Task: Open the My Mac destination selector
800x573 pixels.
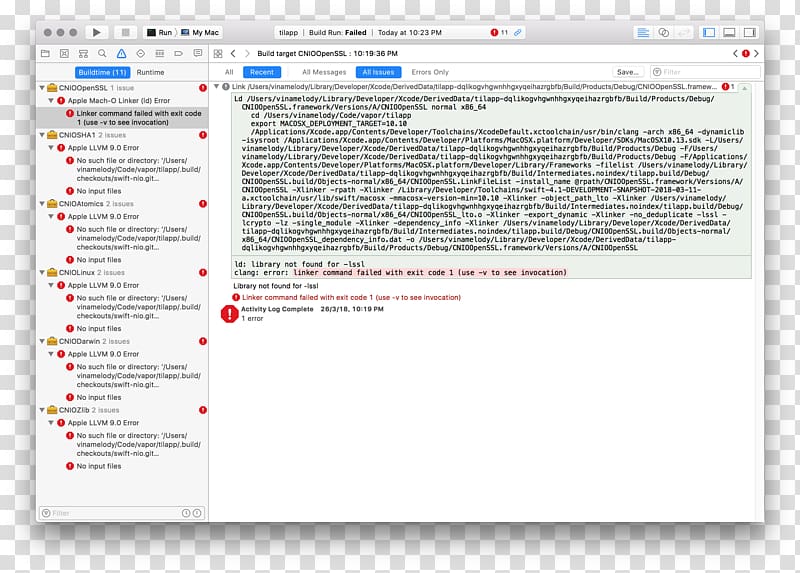Action: [x=200, y=32]
